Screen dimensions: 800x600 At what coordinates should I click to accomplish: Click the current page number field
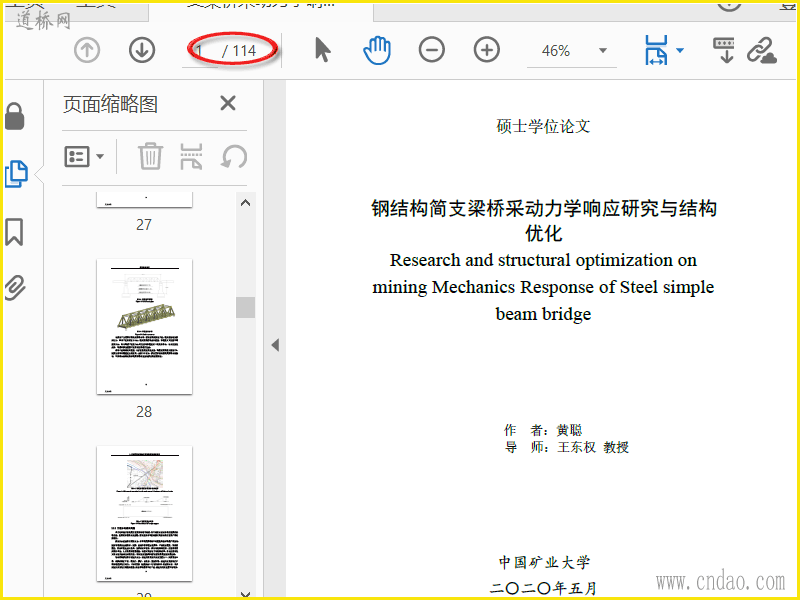199,51
